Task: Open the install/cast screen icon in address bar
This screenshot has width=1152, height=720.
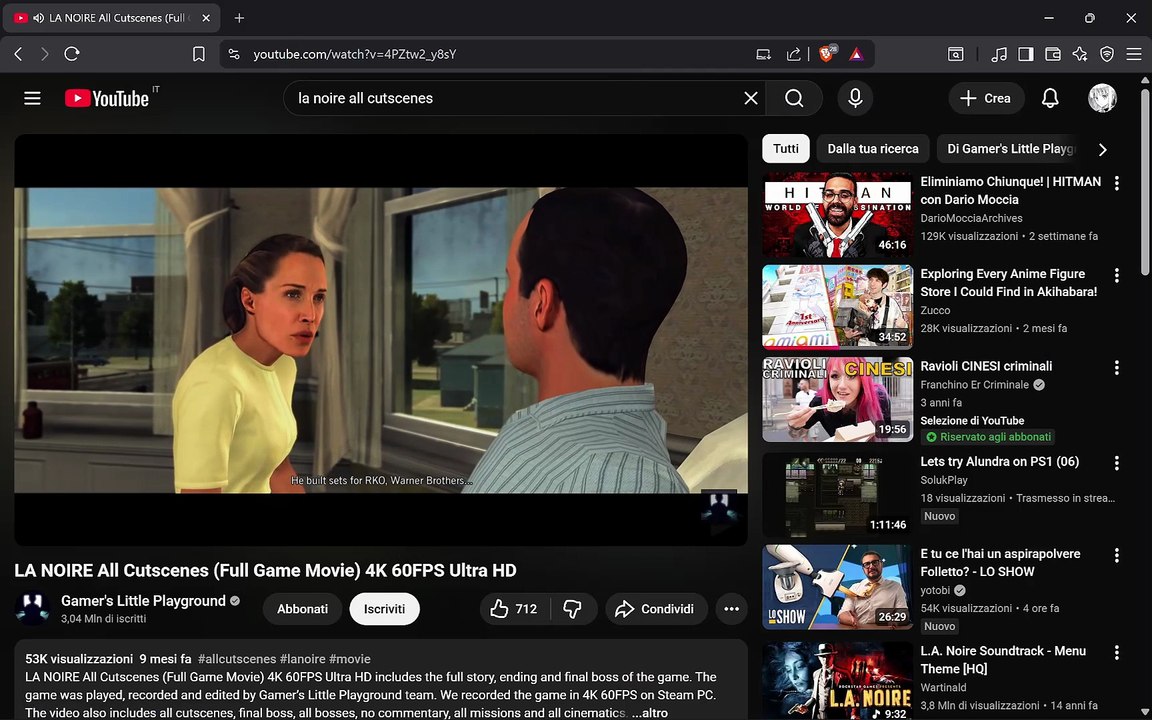Action: [763, 54]
